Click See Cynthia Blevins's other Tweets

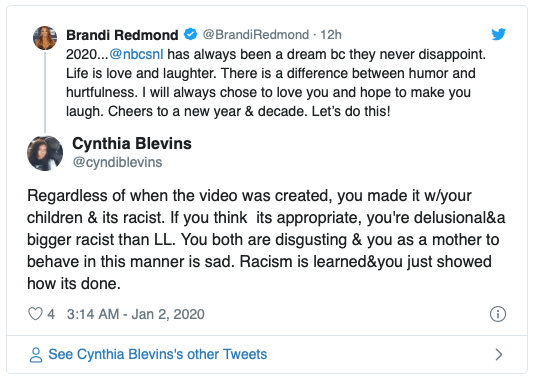tap(158, 354)
